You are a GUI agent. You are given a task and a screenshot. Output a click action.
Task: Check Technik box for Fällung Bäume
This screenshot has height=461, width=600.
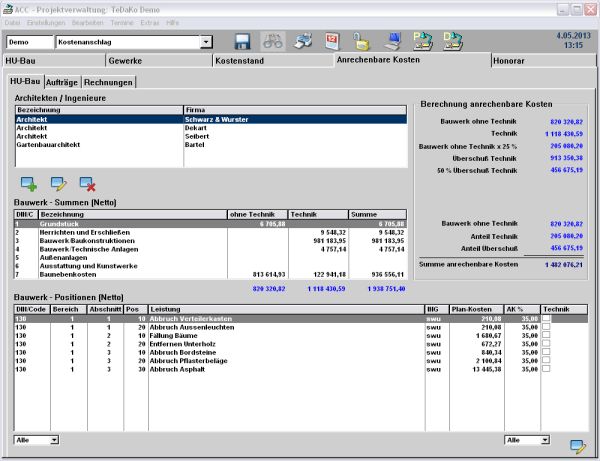coord(546,333)
